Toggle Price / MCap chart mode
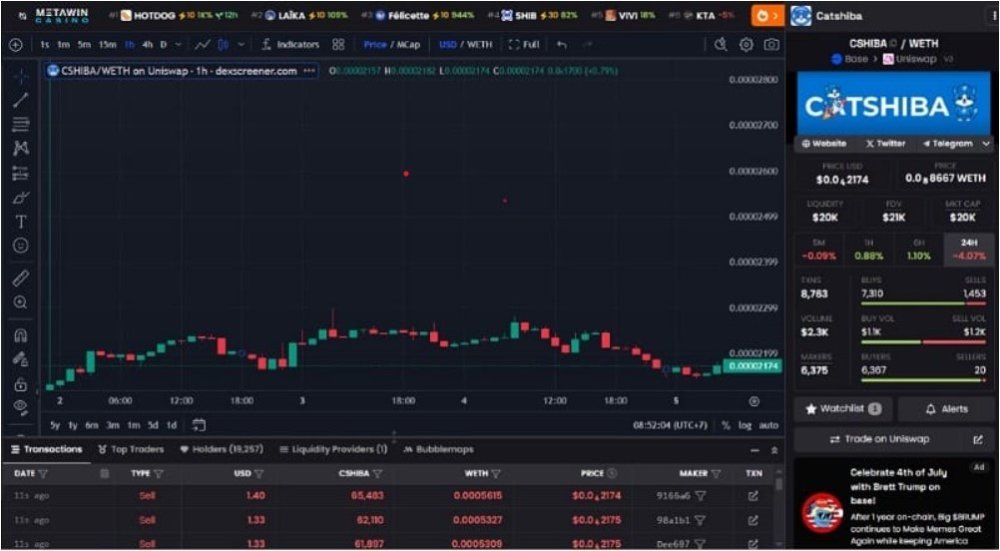The height and width of the screenshot is (551, 1000). click(x=392, y=45)
